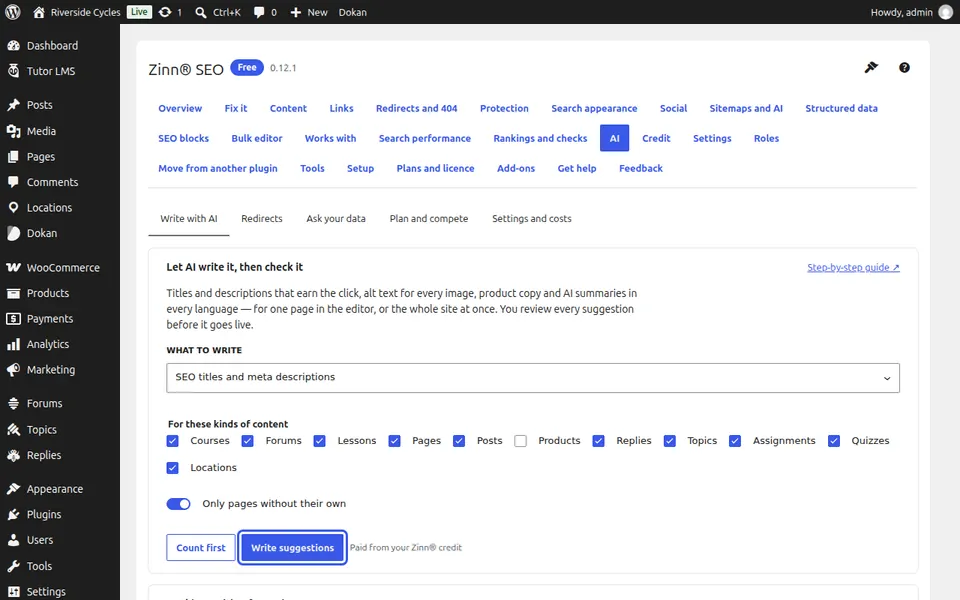Uncheck the Quizzes checkbox
960x600 pixels.
coord(834,441)
